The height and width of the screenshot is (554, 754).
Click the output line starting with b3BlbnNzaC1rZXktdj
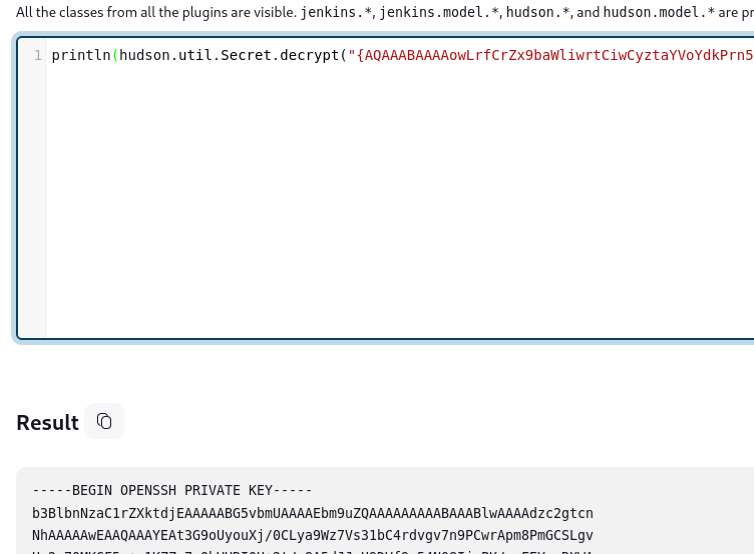coord(313,513)
